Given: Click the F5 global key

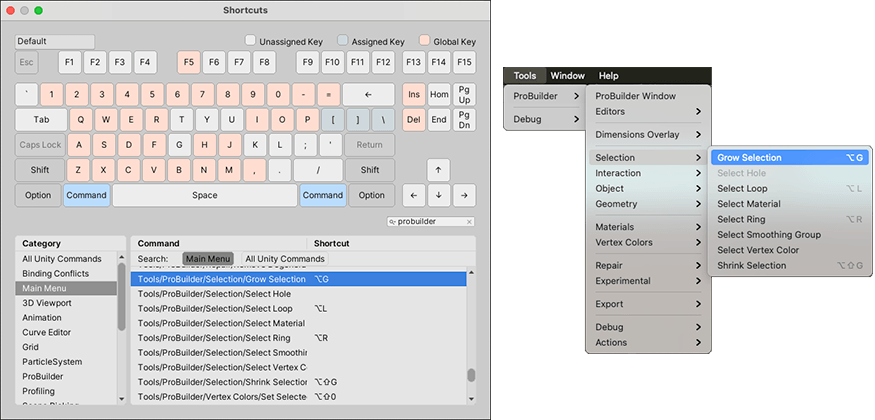Looking at the screenshot, I should [189, 62].
